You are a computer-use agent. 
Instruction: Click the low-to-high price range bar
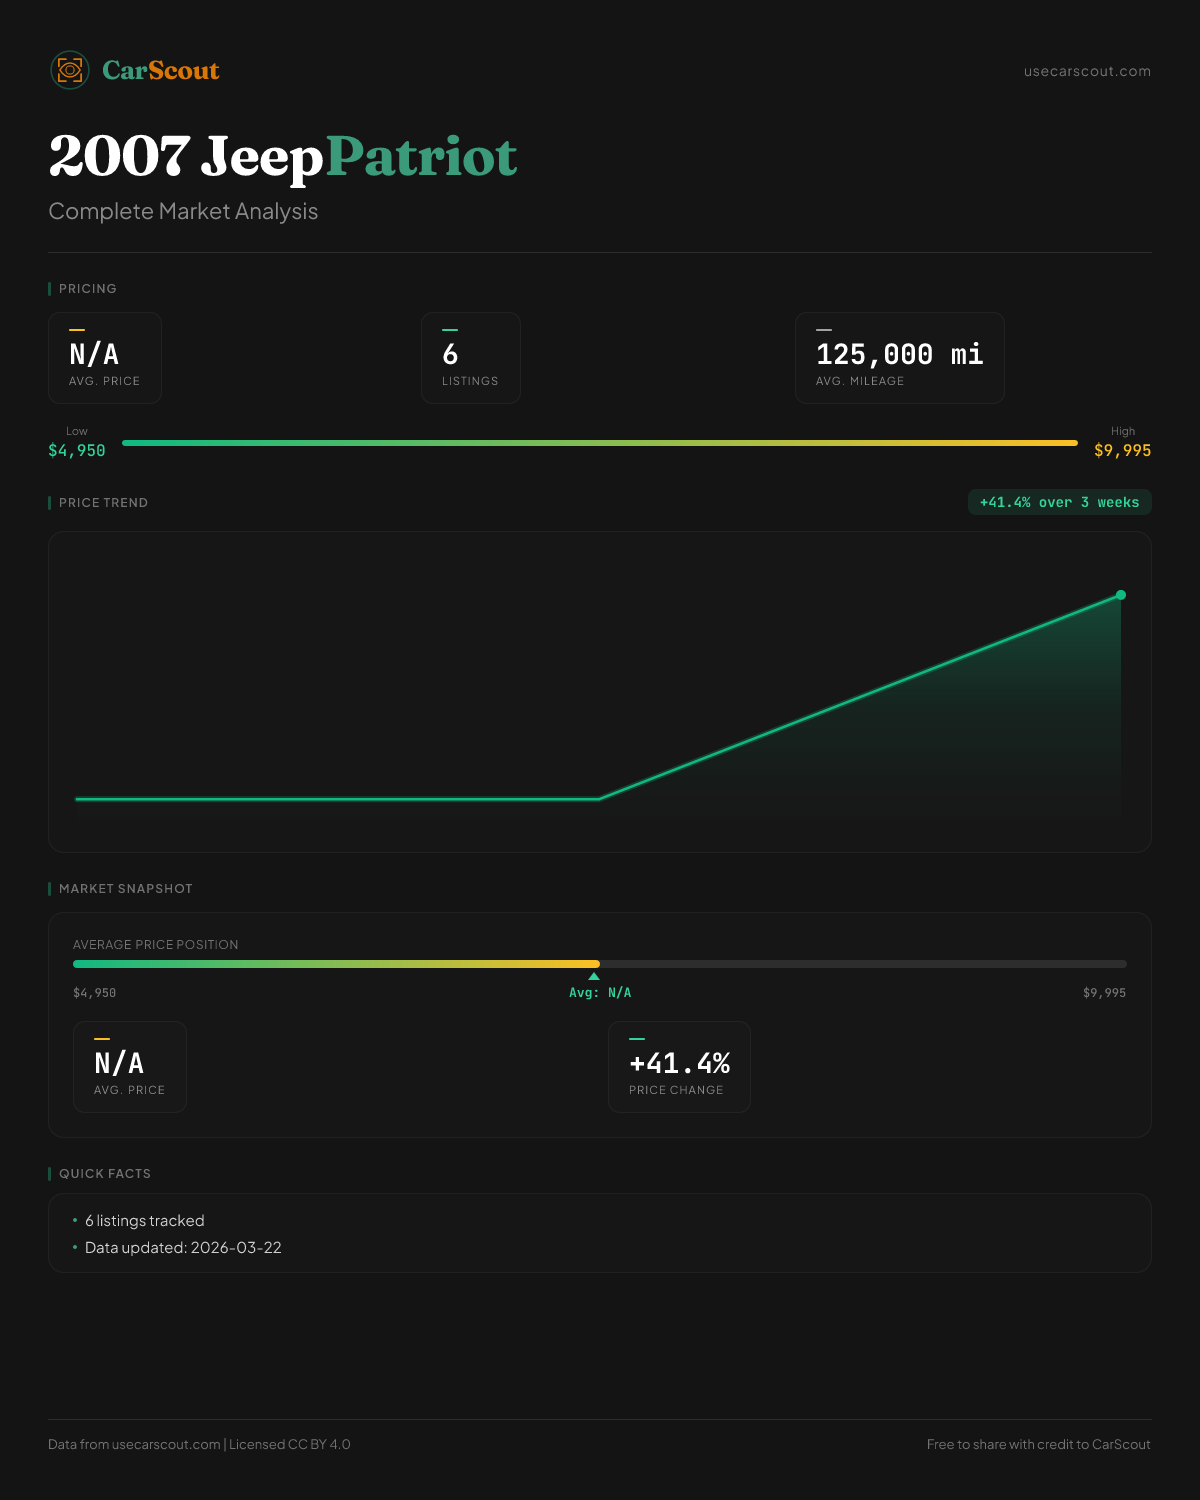pyautogui.click(x=600, y=442)
